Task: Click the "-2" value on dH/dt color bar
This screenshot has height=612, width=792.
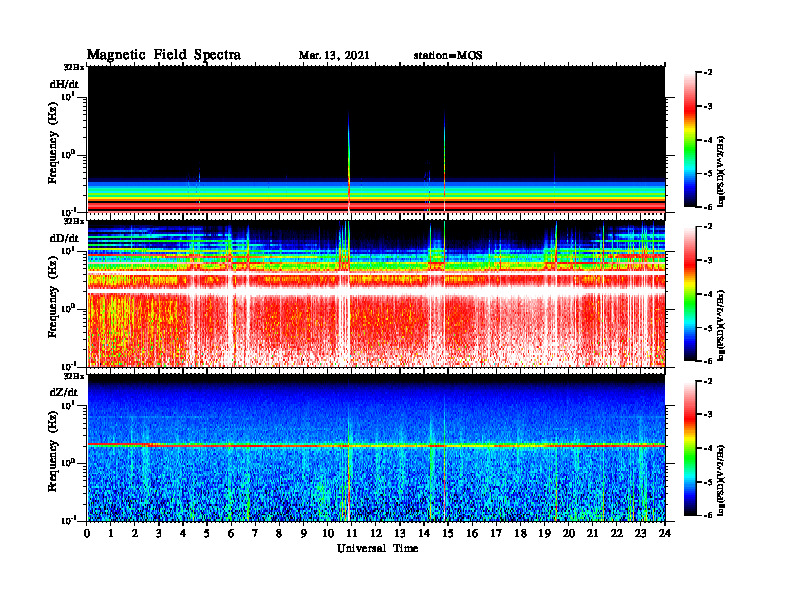Action: coord(708,73)
